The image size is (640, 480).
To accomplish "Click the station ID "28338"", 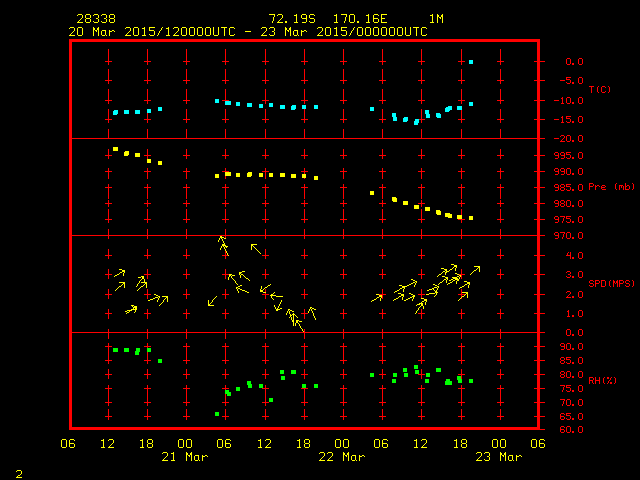I will pyautogui.click(x=96, y=19).
